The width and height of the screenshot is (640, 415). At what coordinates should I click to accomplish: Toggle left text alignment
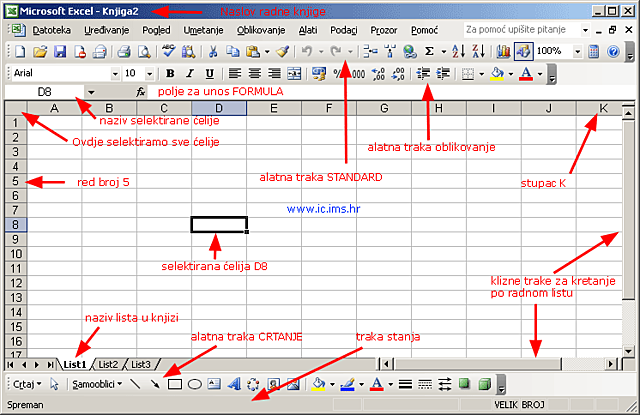click(234, 74)
